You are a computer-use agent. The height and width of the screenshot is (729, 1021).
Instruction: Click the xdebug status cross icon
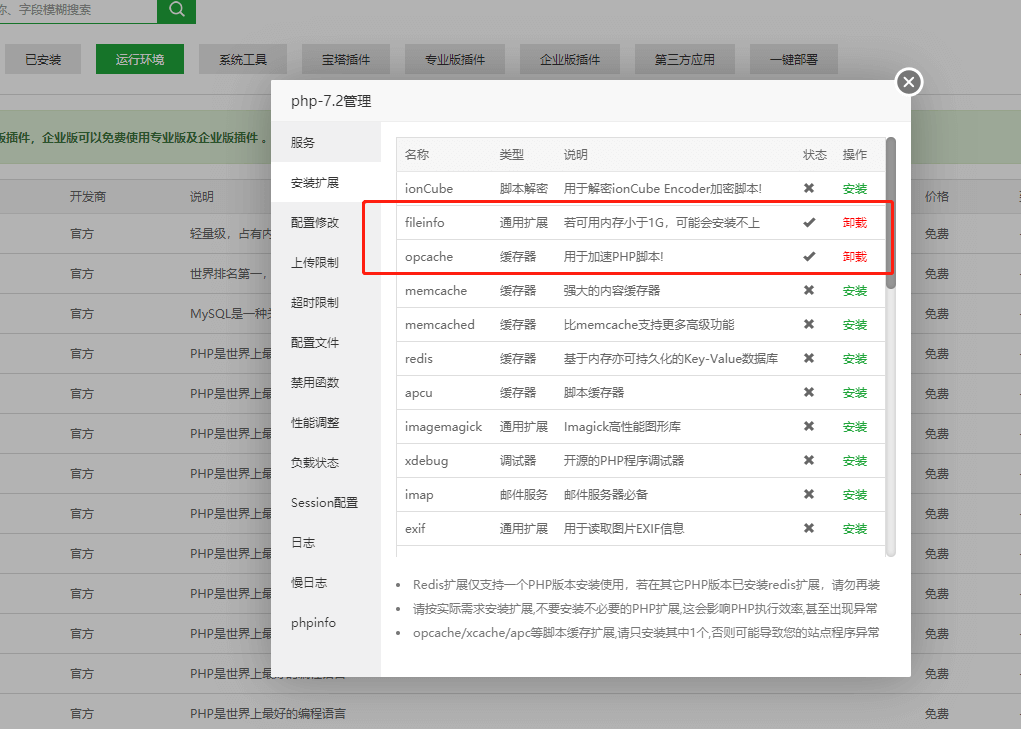[x=809, y=460]
